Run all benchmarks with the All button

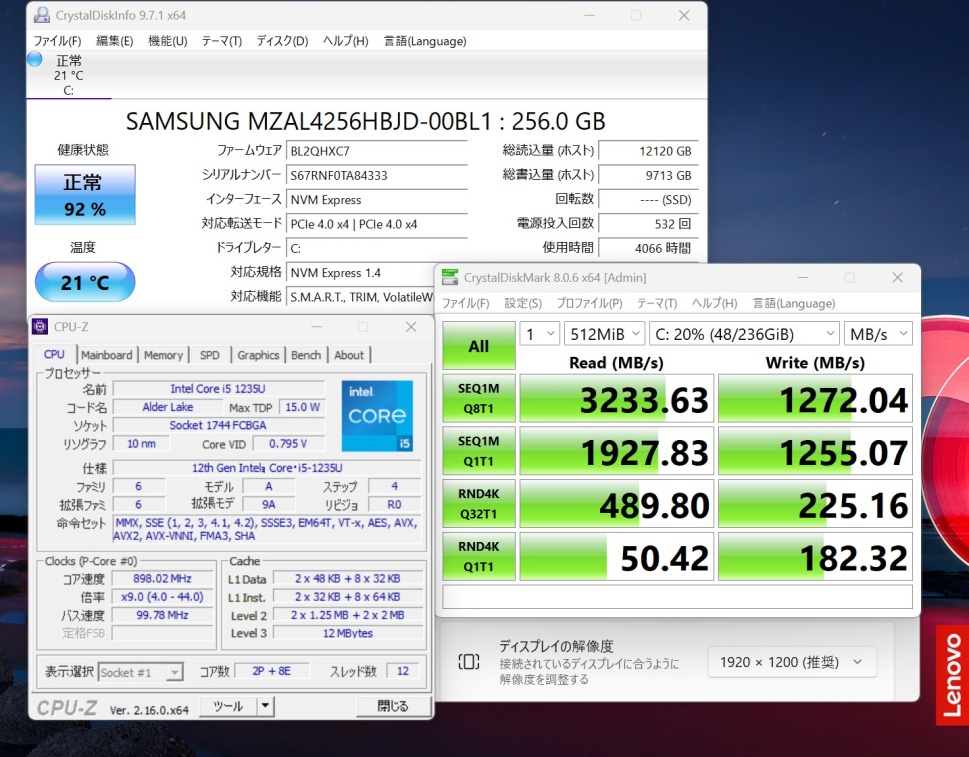478,346
